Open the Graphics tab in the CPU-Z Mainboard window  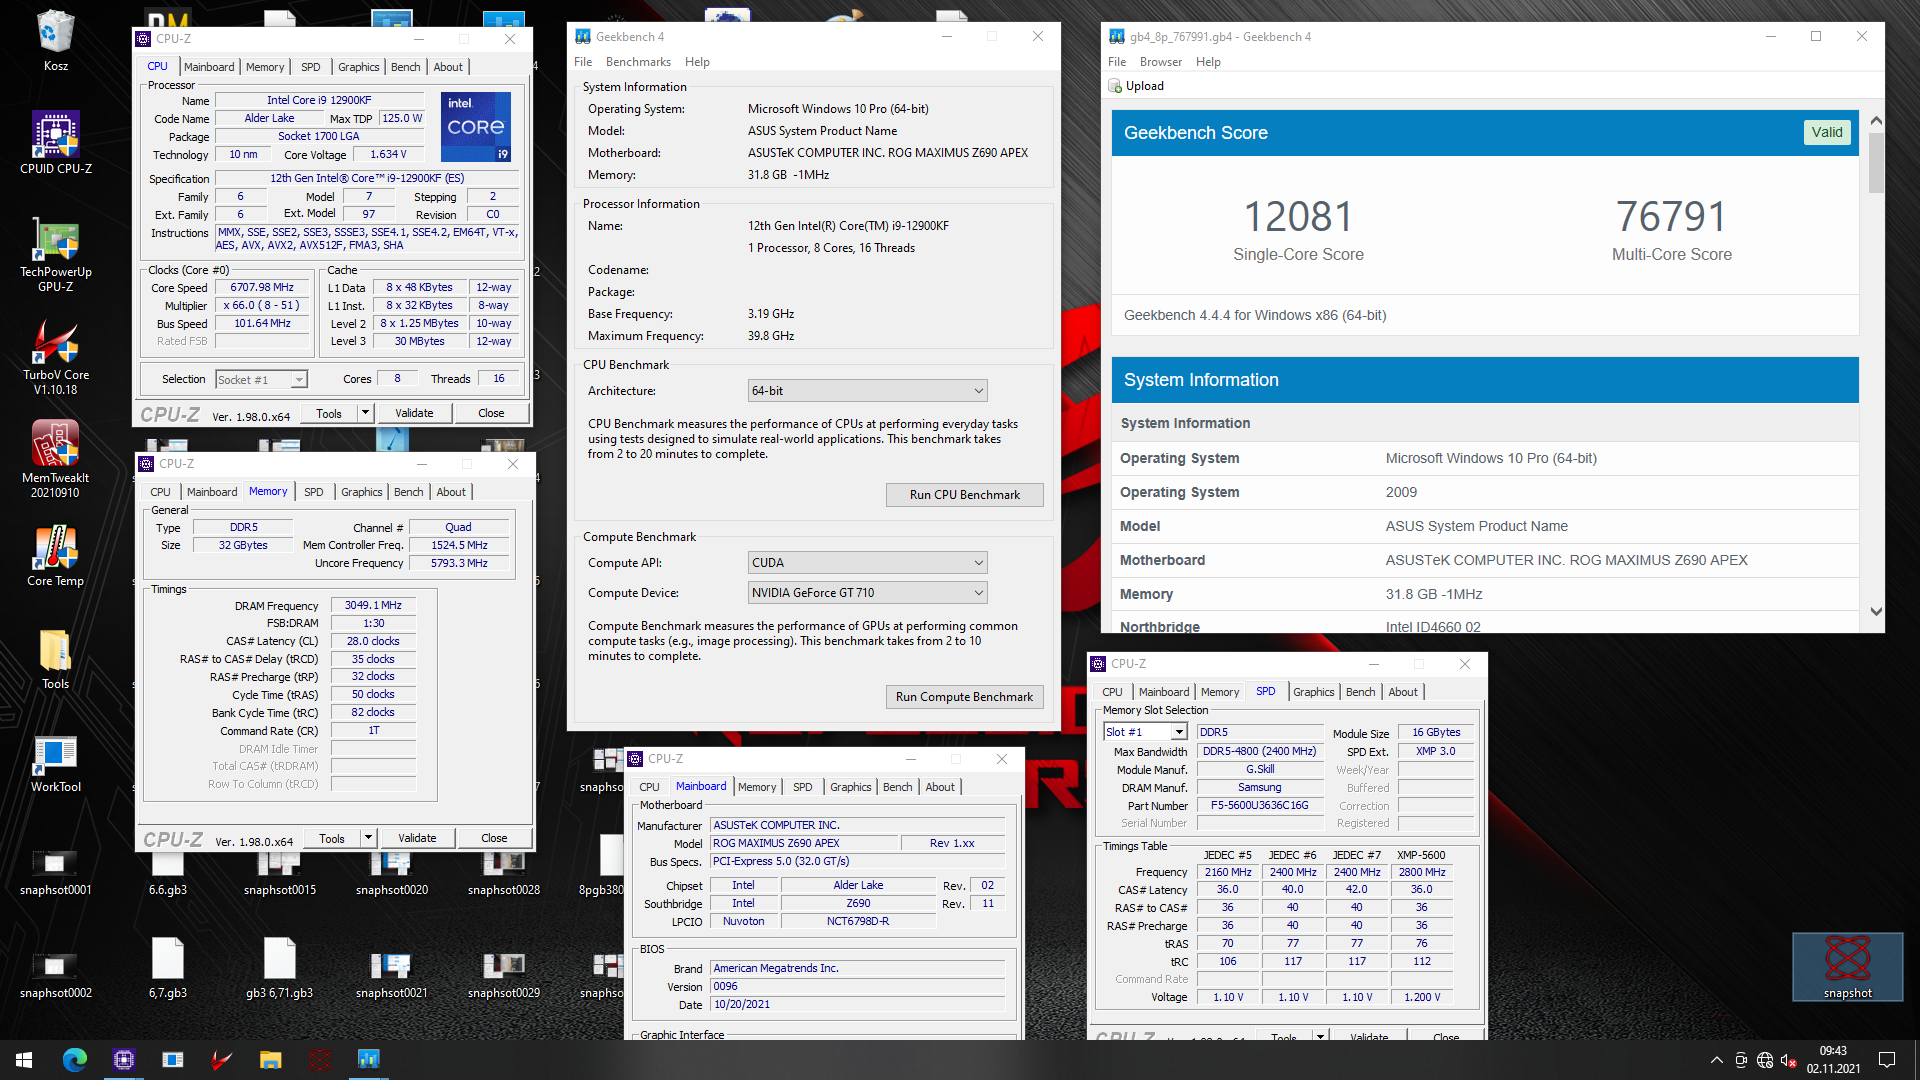851,787
